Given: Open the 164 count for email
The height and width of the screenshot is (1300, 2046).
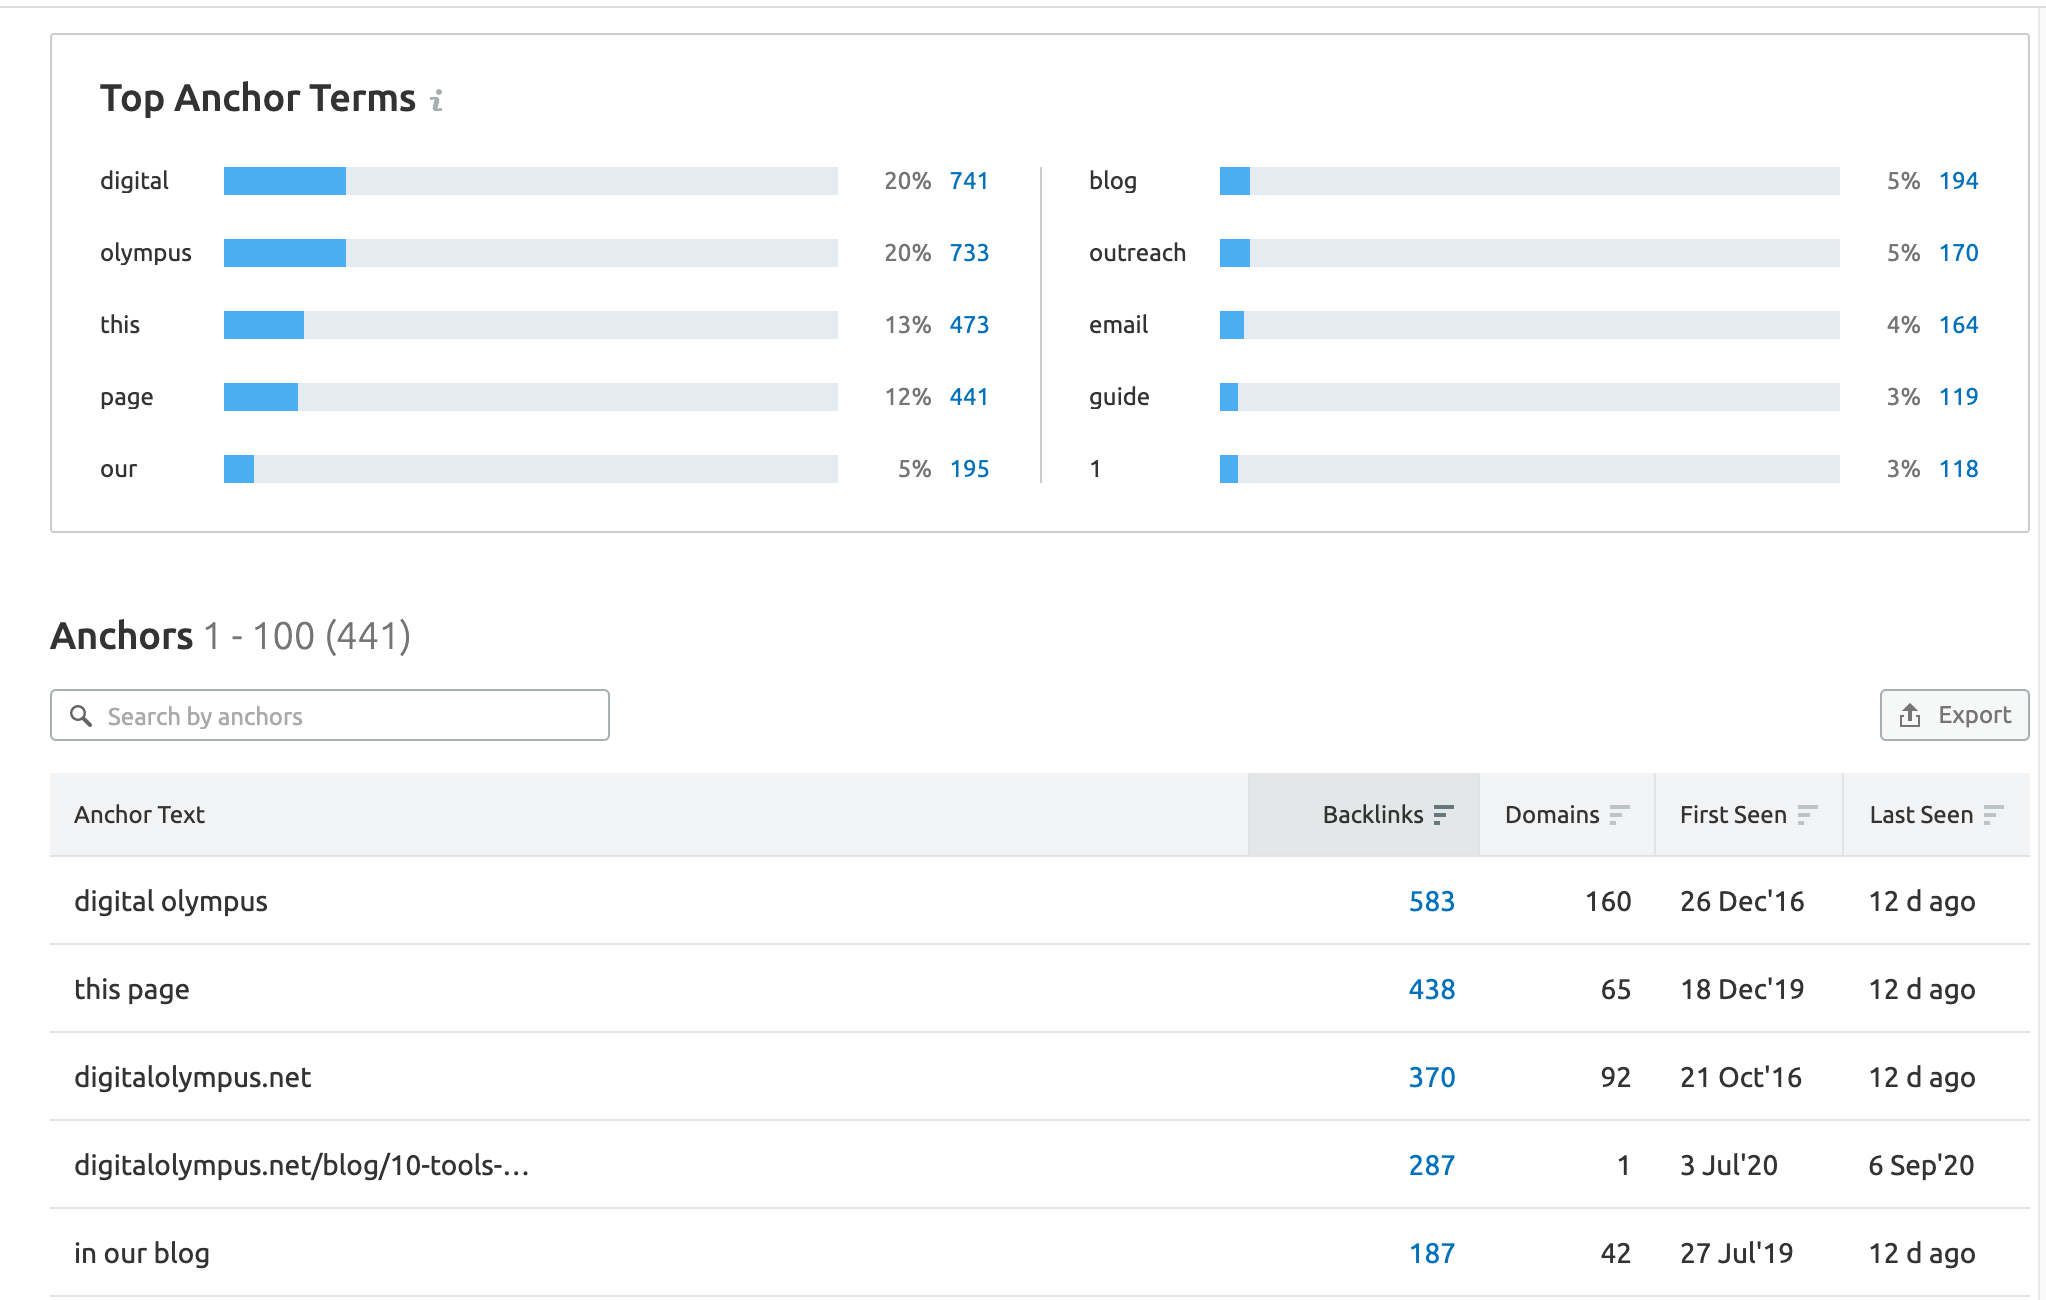Looking at the screenshot, I should [1959, 325].
